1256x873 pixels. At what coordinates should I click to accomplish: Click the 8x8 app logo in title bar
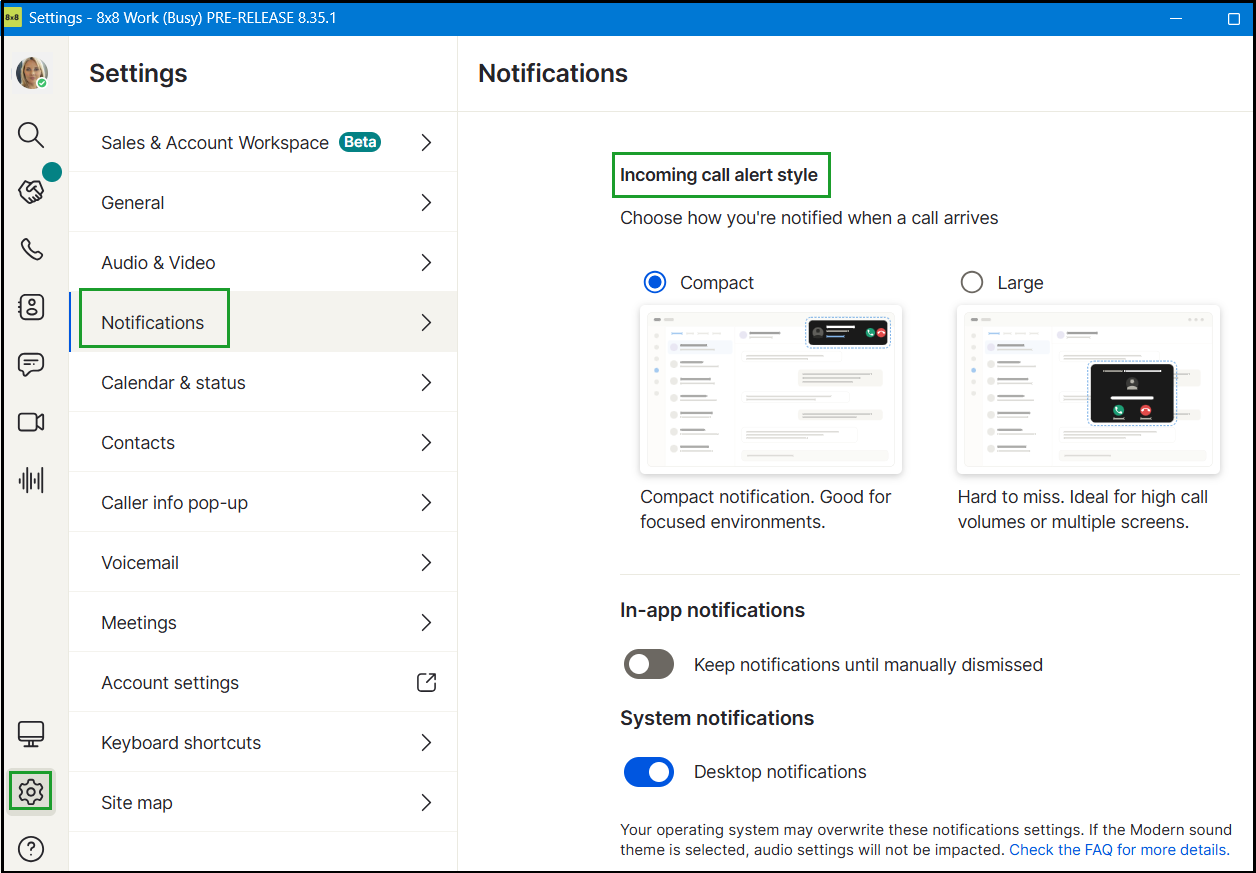[13, 18]
